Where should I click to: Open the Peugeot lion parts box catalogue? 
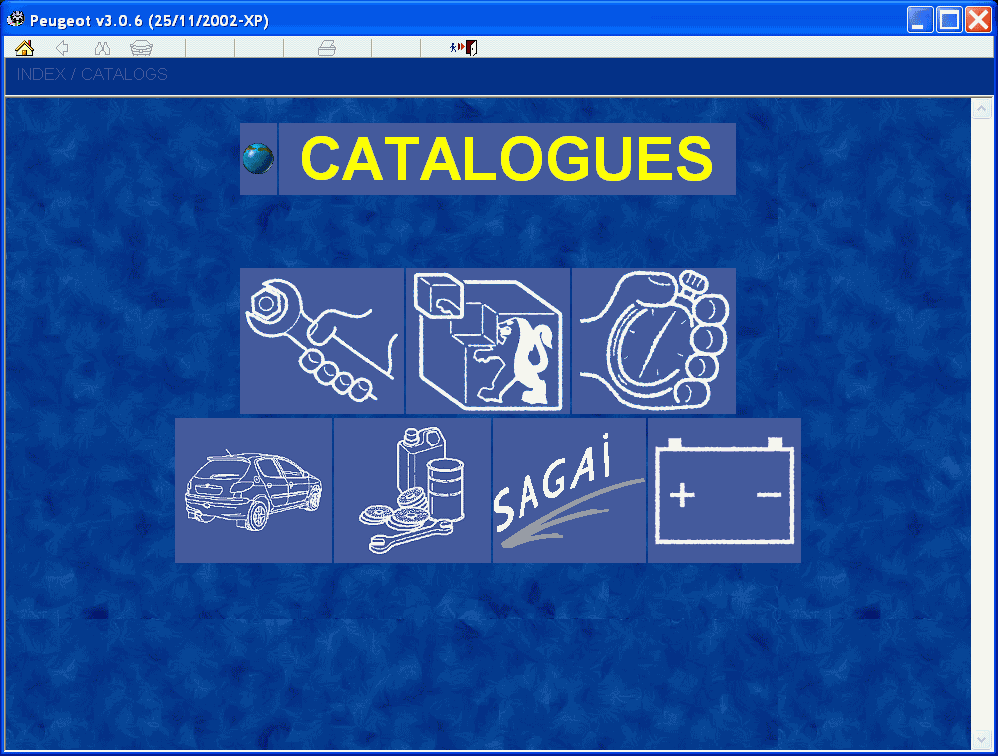tap(488, 341)
